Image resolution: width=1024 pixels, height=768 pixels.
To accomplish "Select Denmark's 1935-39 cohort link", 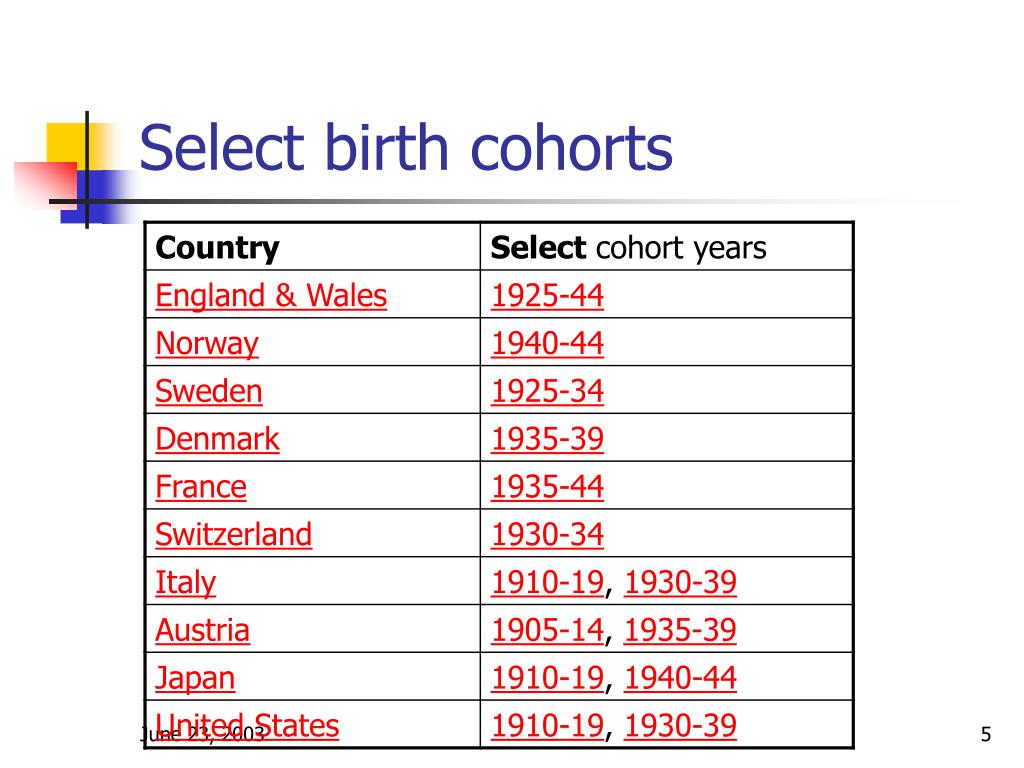I will coord(547,439).
